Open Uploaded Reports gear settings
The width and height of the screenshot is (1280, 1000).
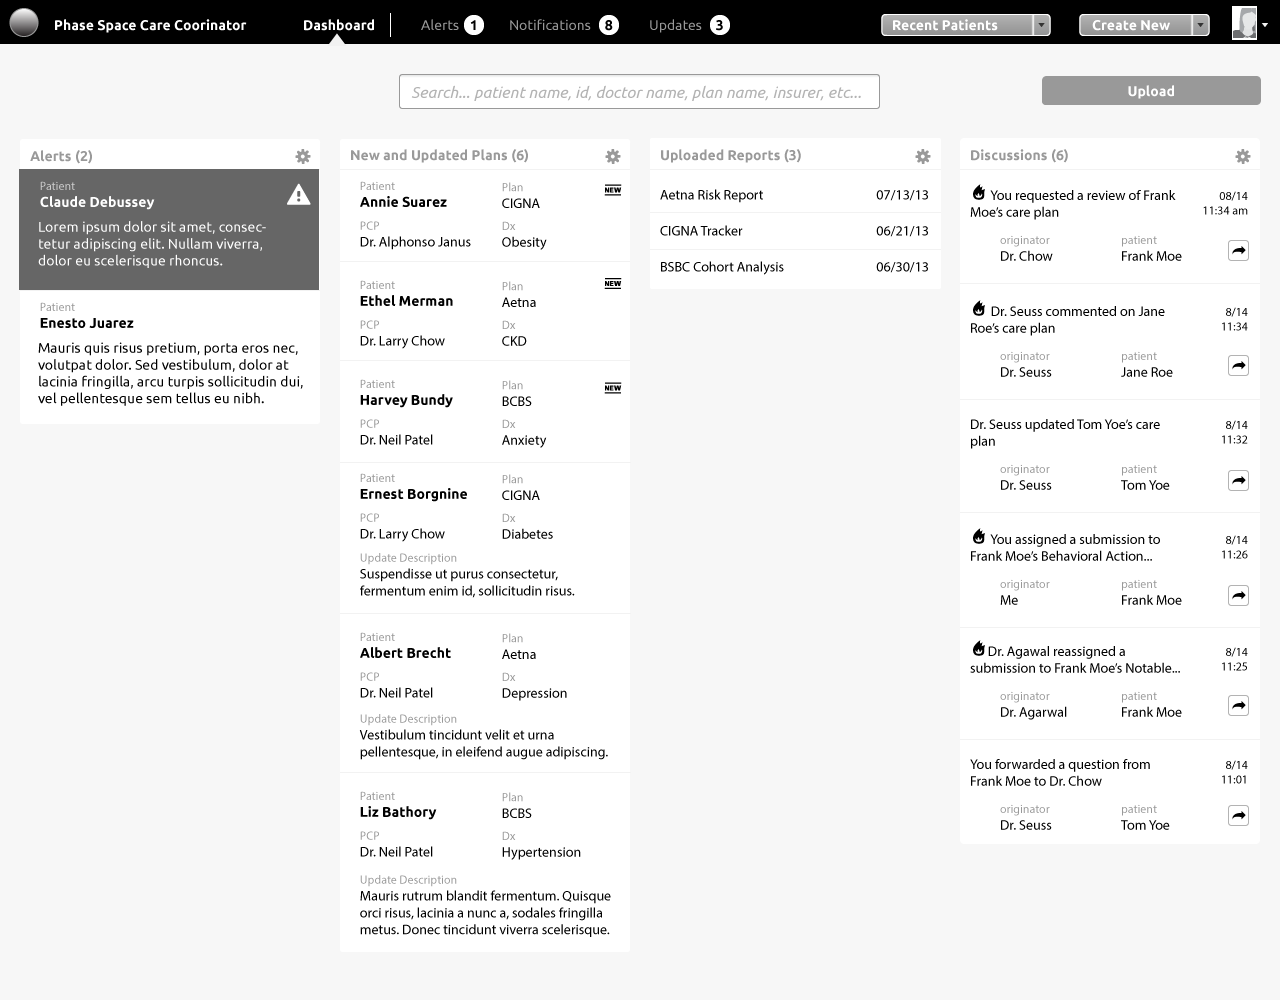[923, 156]
